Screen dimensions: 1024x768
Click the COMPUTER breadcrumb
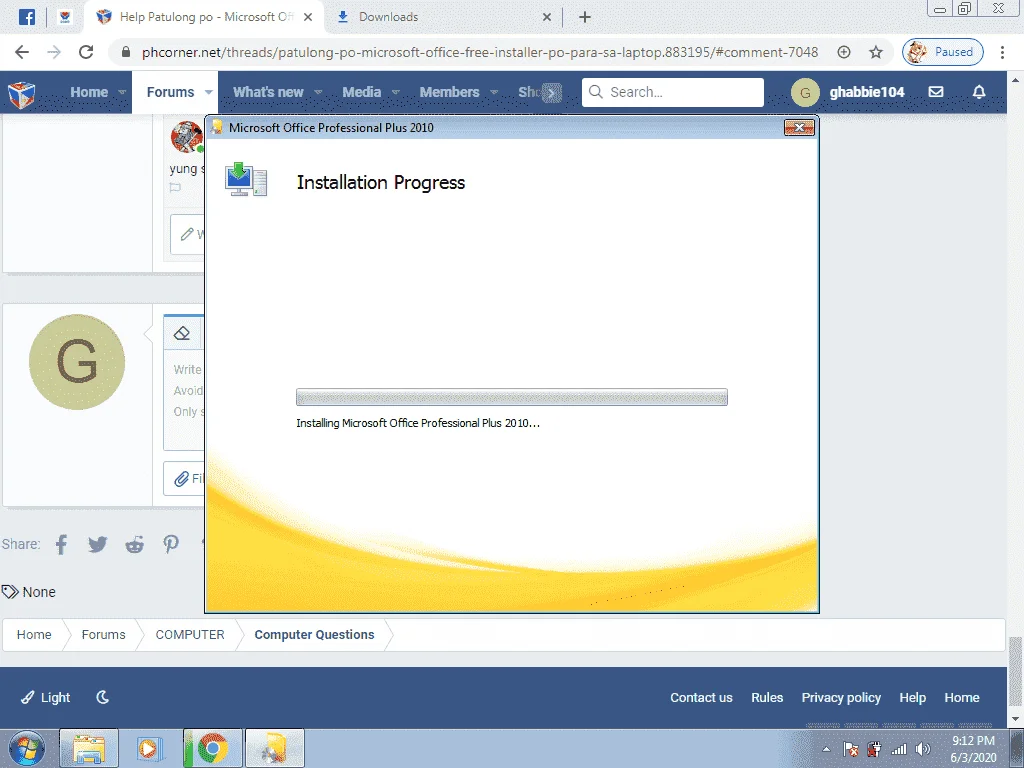coord(190,635)
